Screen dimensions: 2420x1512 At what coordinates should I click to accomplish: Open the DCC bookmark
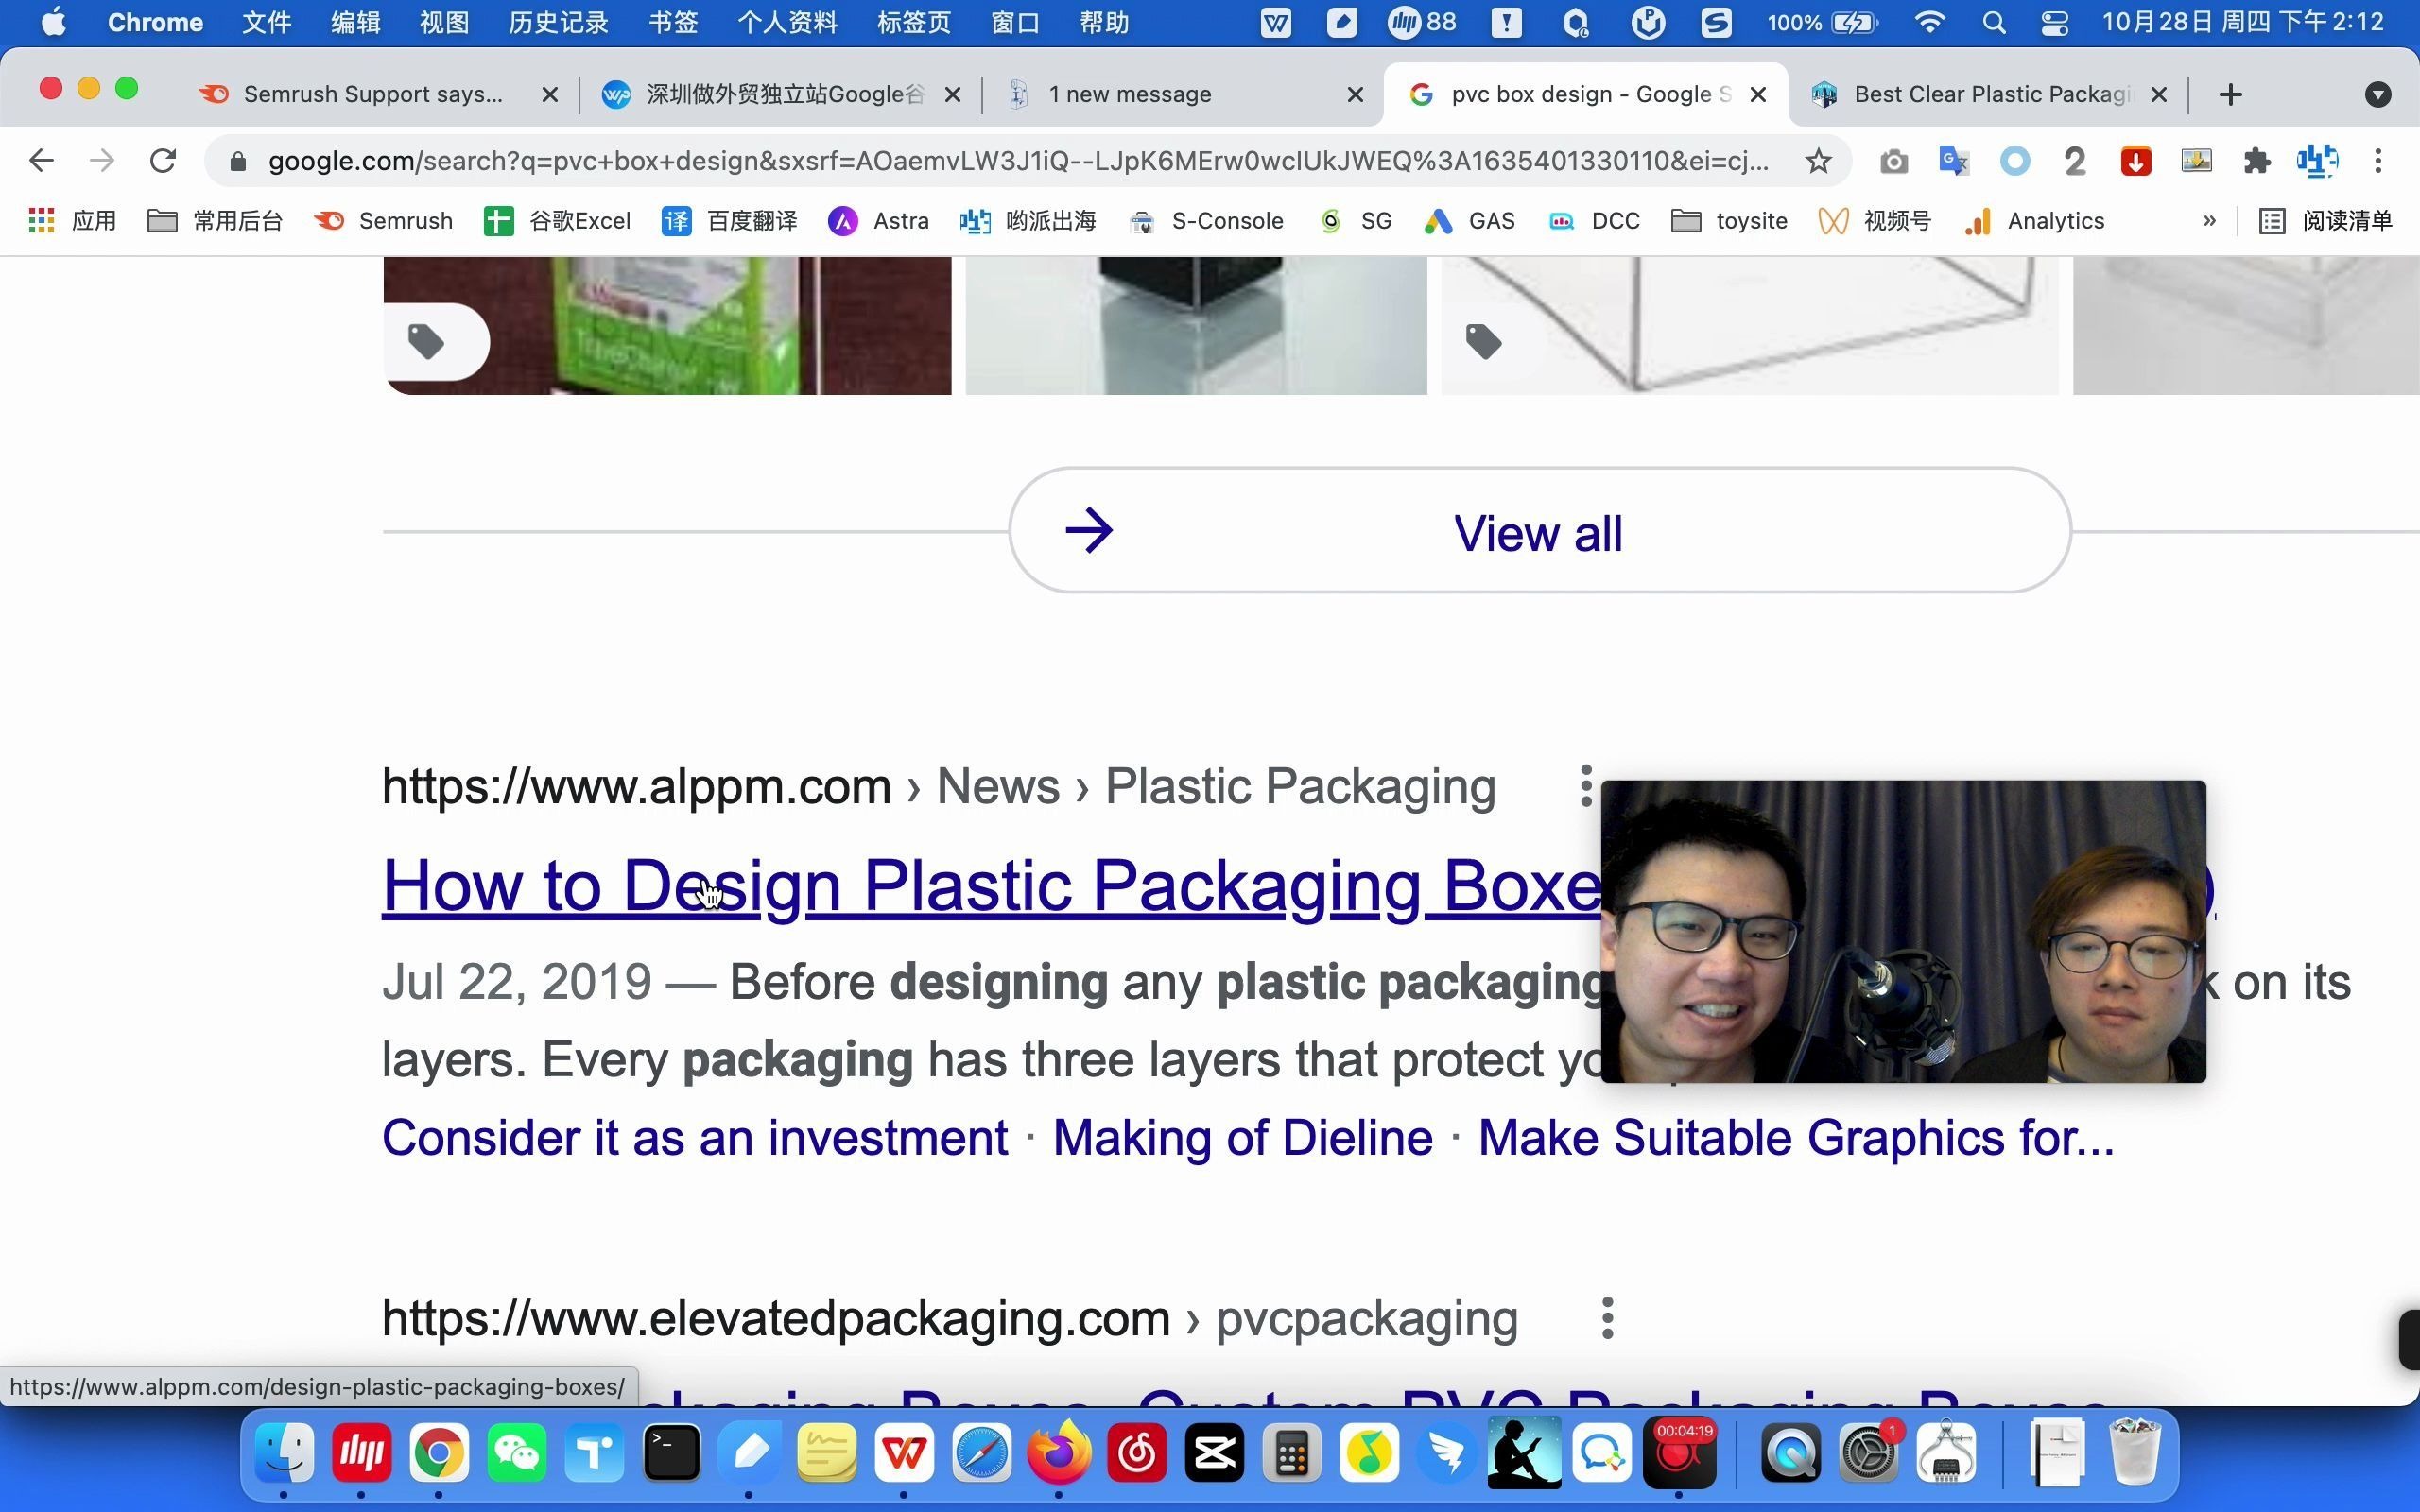tap(1594, 220)
